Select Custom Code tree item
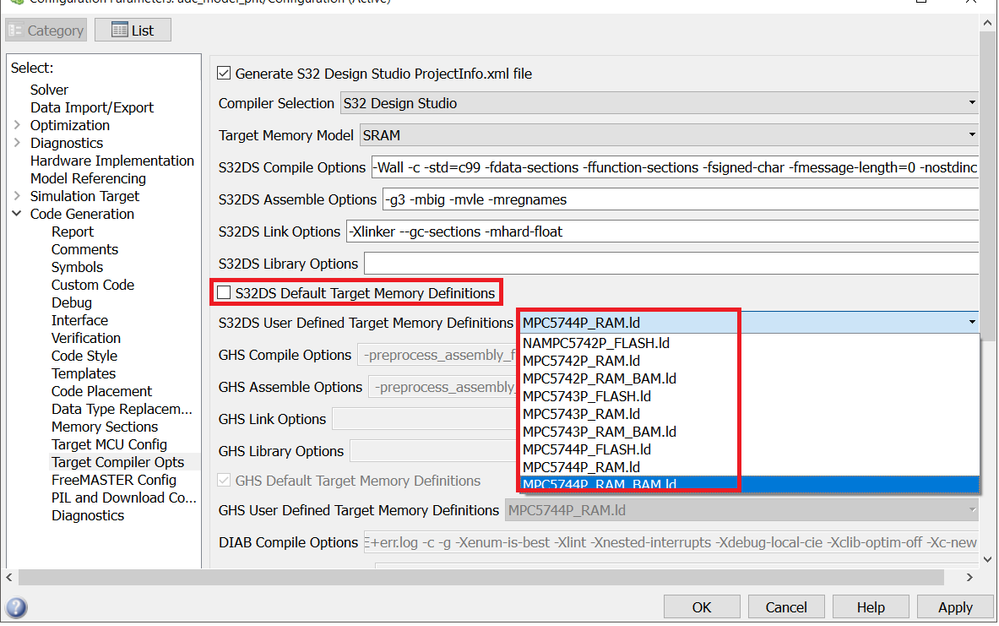The height and width of the screenshot is (626, 999). pyautogui.click(x=93, y=285)
